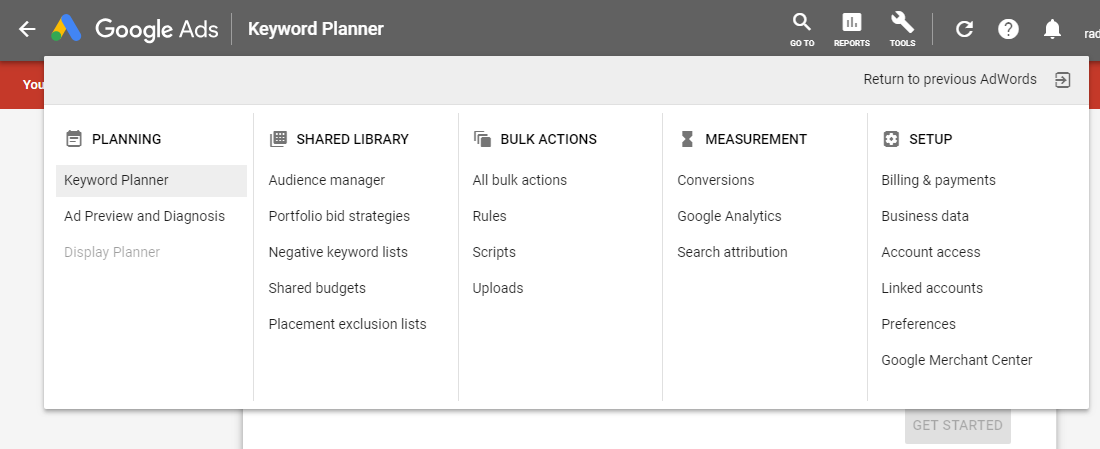The height and width of the screenshot is (449, 1100).
Task: Open Ad Preview and Diagnosis
Action: (145, 216)
